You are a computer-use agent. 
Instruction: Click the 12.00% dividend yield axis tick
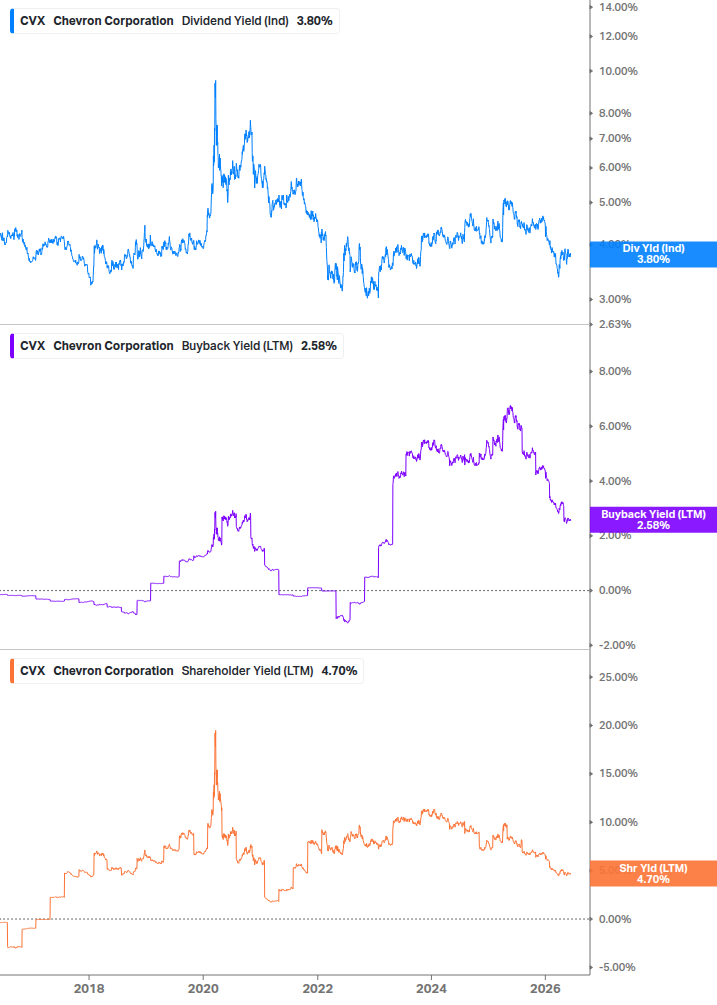pos(618,36)
